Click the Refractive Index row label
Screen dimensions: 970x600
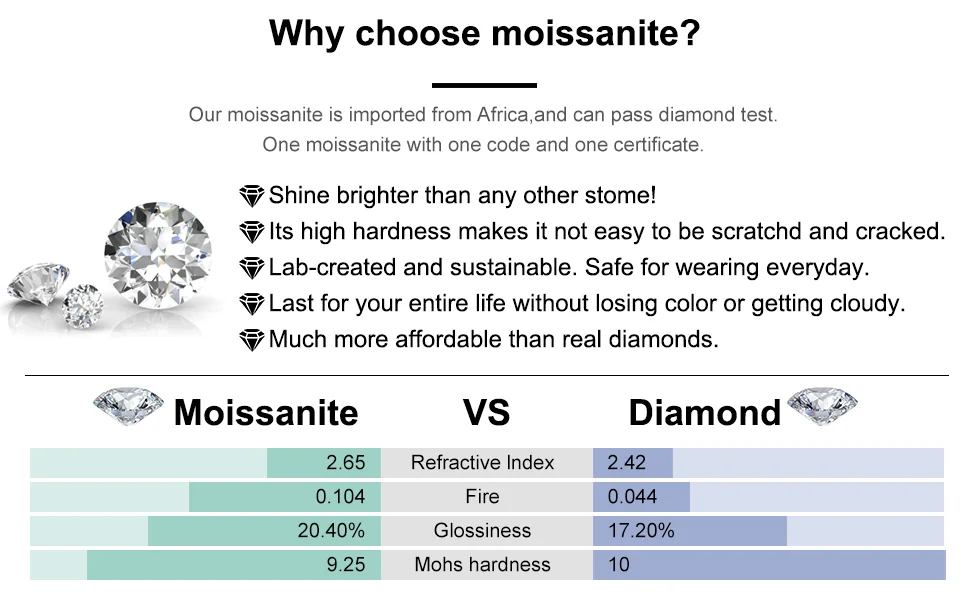coord(483,463)
